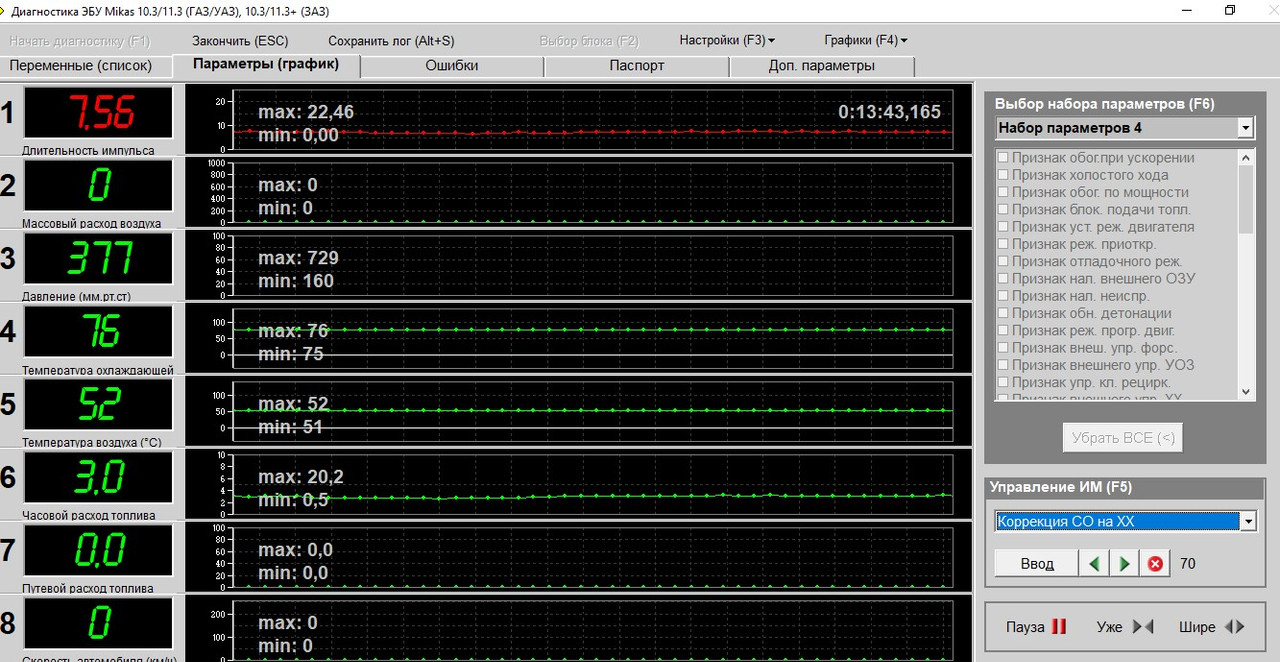Screen dimensions: 1280x662
Task: Toggle Признак блок. подачи топл. checkbox
Action: [x=1003, y=210]
